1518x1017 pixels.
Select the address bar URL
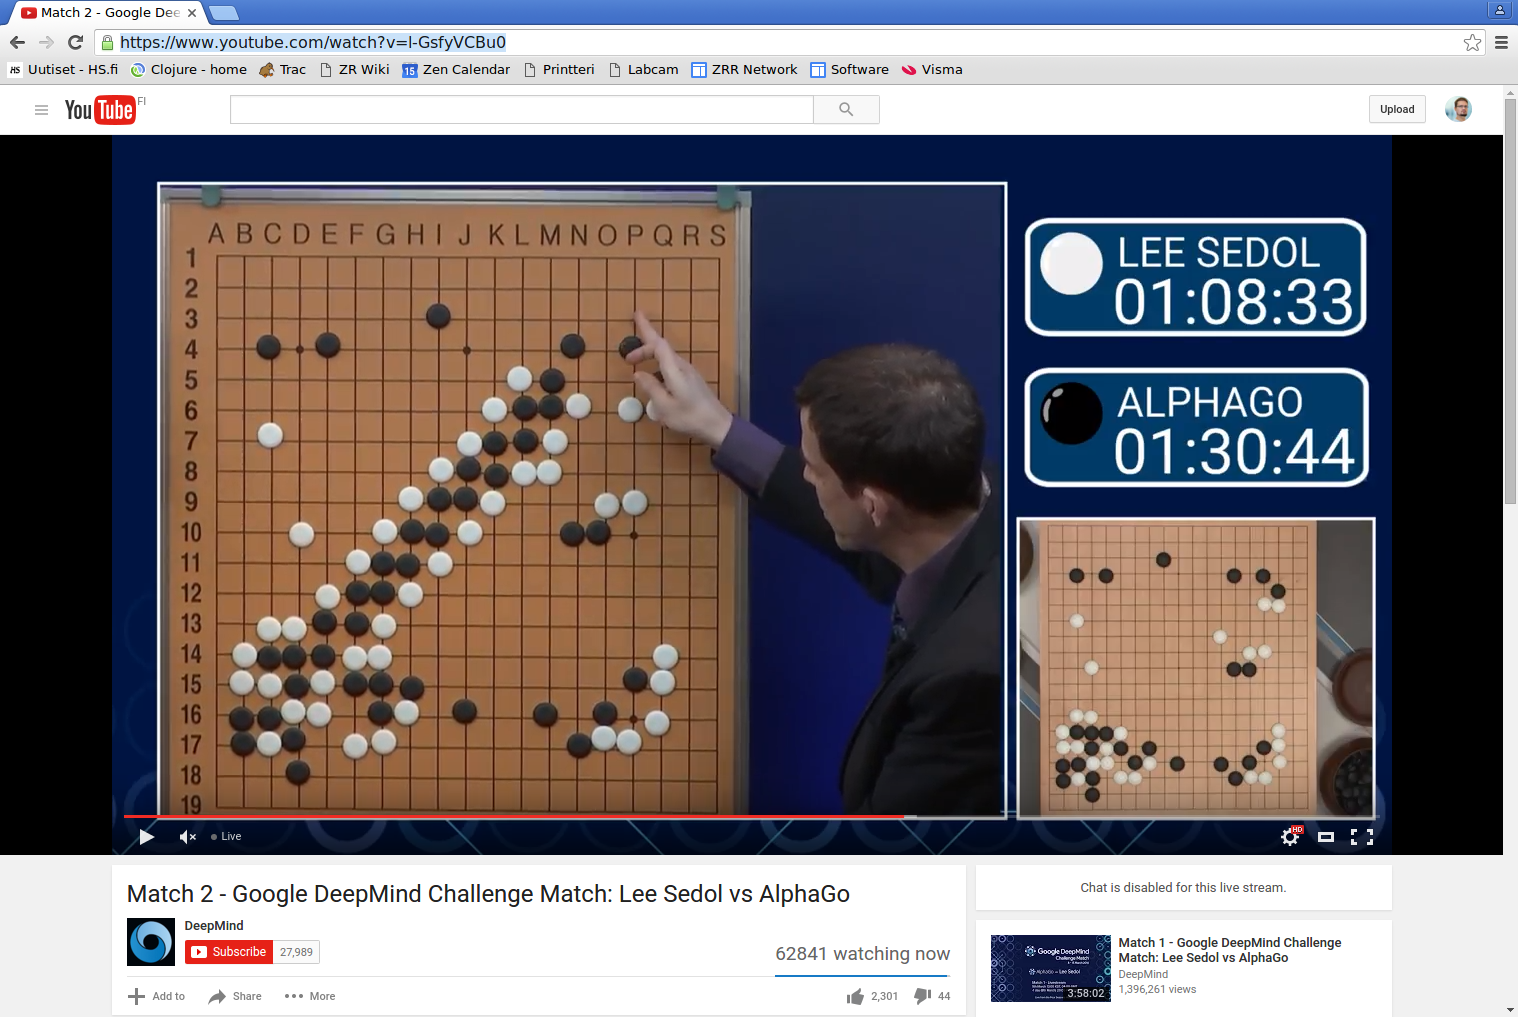(x=313, y=42)
